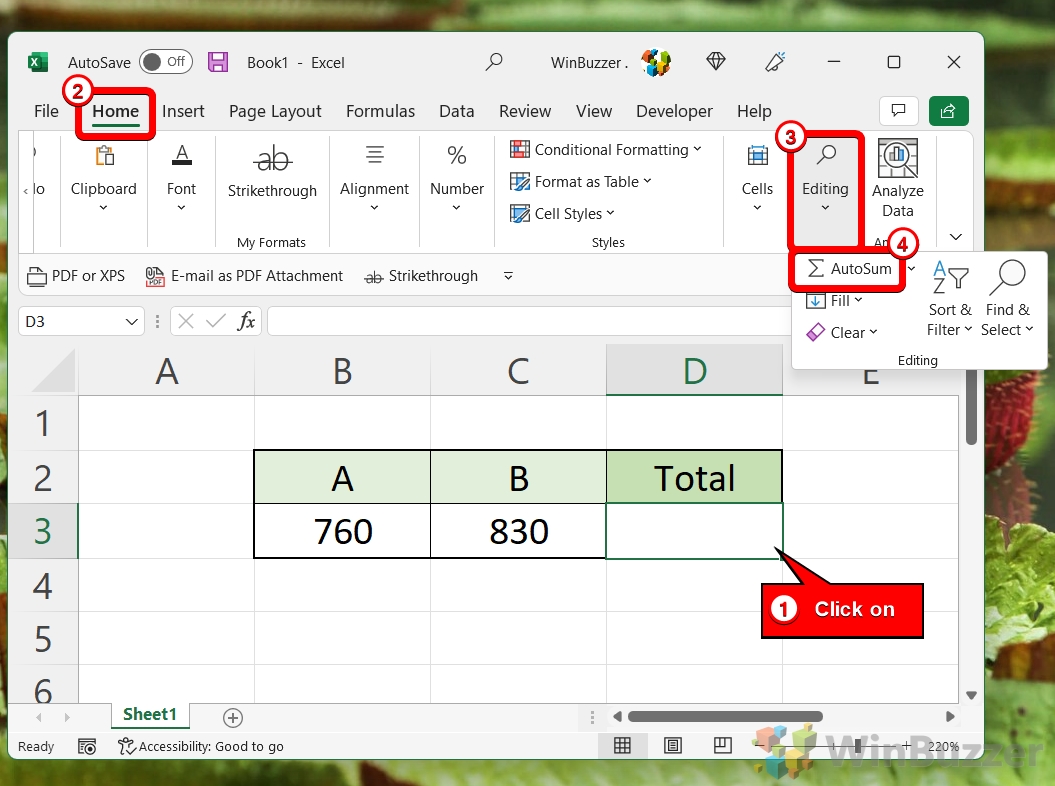This screenshot has width=1055, height=786.
Task: Apply Strikethrough from the My Formats group
Action: pyautogui.click(x=272, y=173)
